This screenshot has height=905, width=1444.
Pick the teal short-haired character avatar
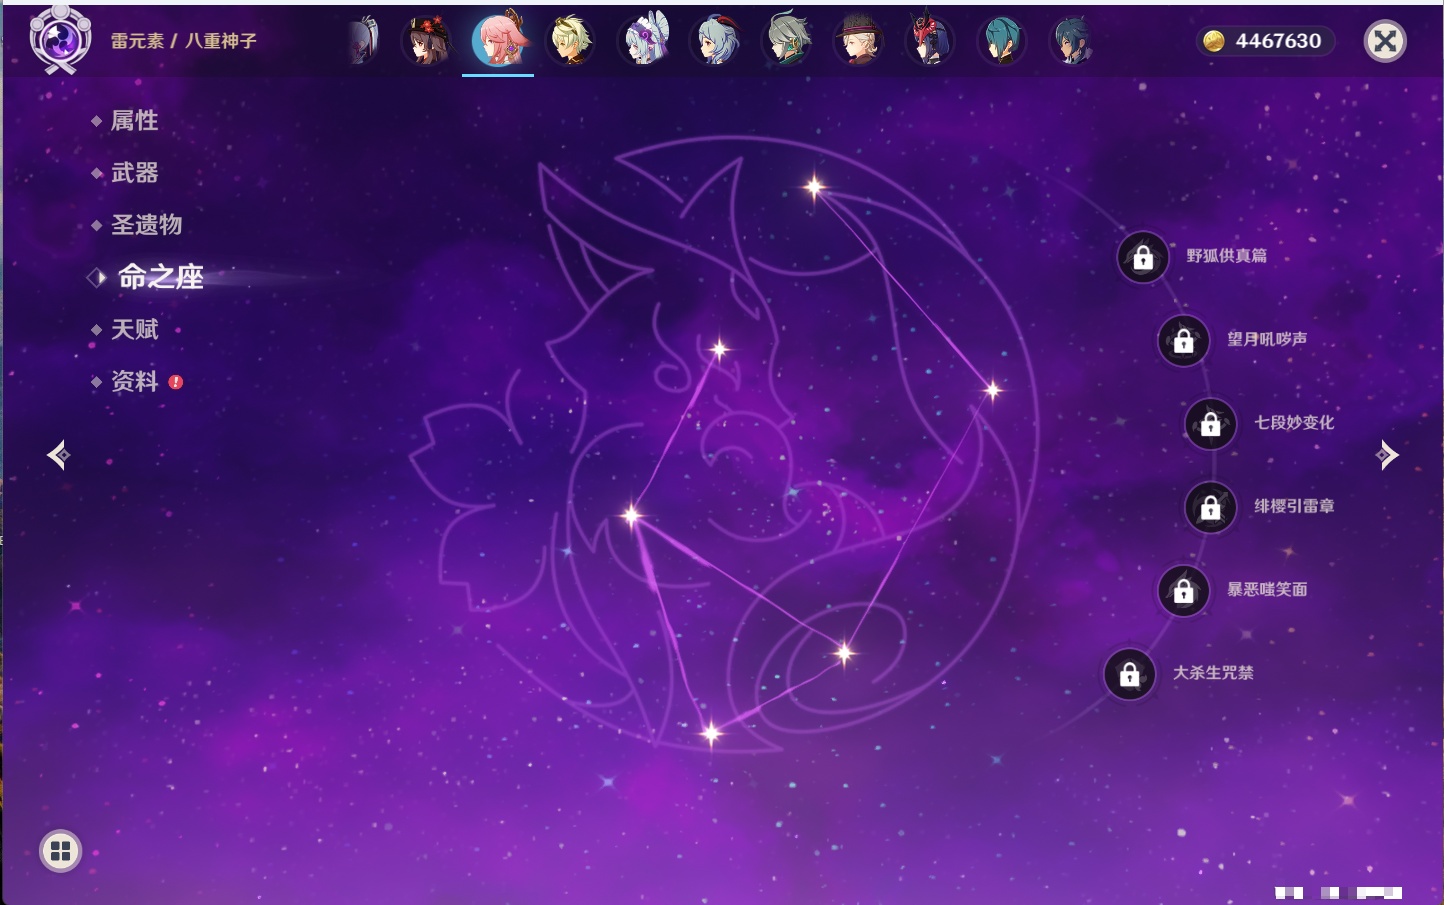coord(1001,41)
